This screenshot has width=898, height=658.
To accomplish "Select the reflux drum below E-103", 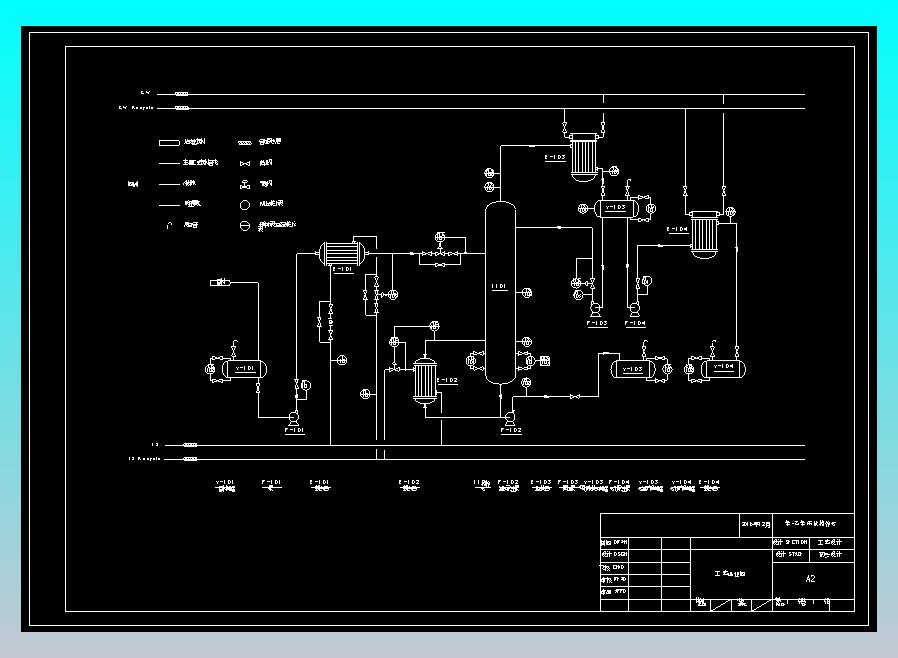I will click(x=616, y=208).
